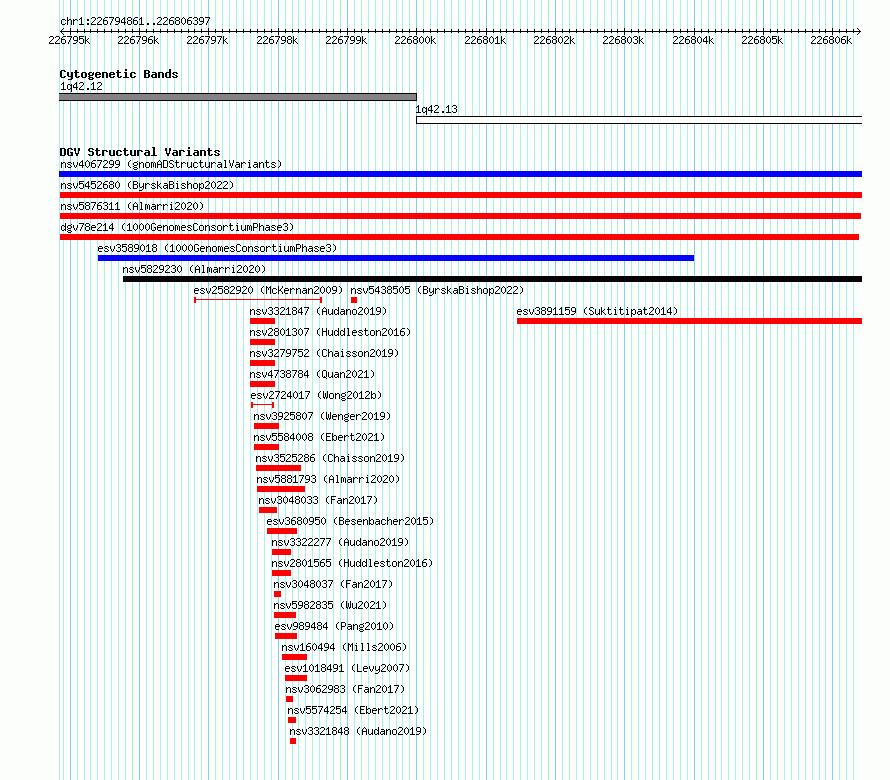The image size is (890, 780).
Task: Select the thin red span under esv2582920
Action: point(258,300)
